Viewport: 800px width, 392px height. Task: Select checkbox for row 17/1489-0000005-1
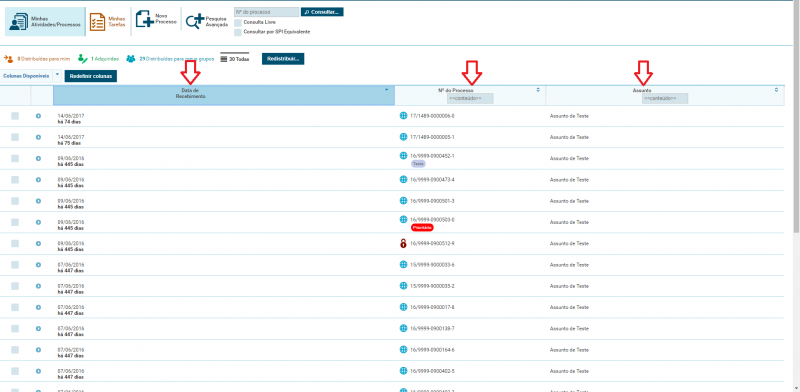point(15,137)
